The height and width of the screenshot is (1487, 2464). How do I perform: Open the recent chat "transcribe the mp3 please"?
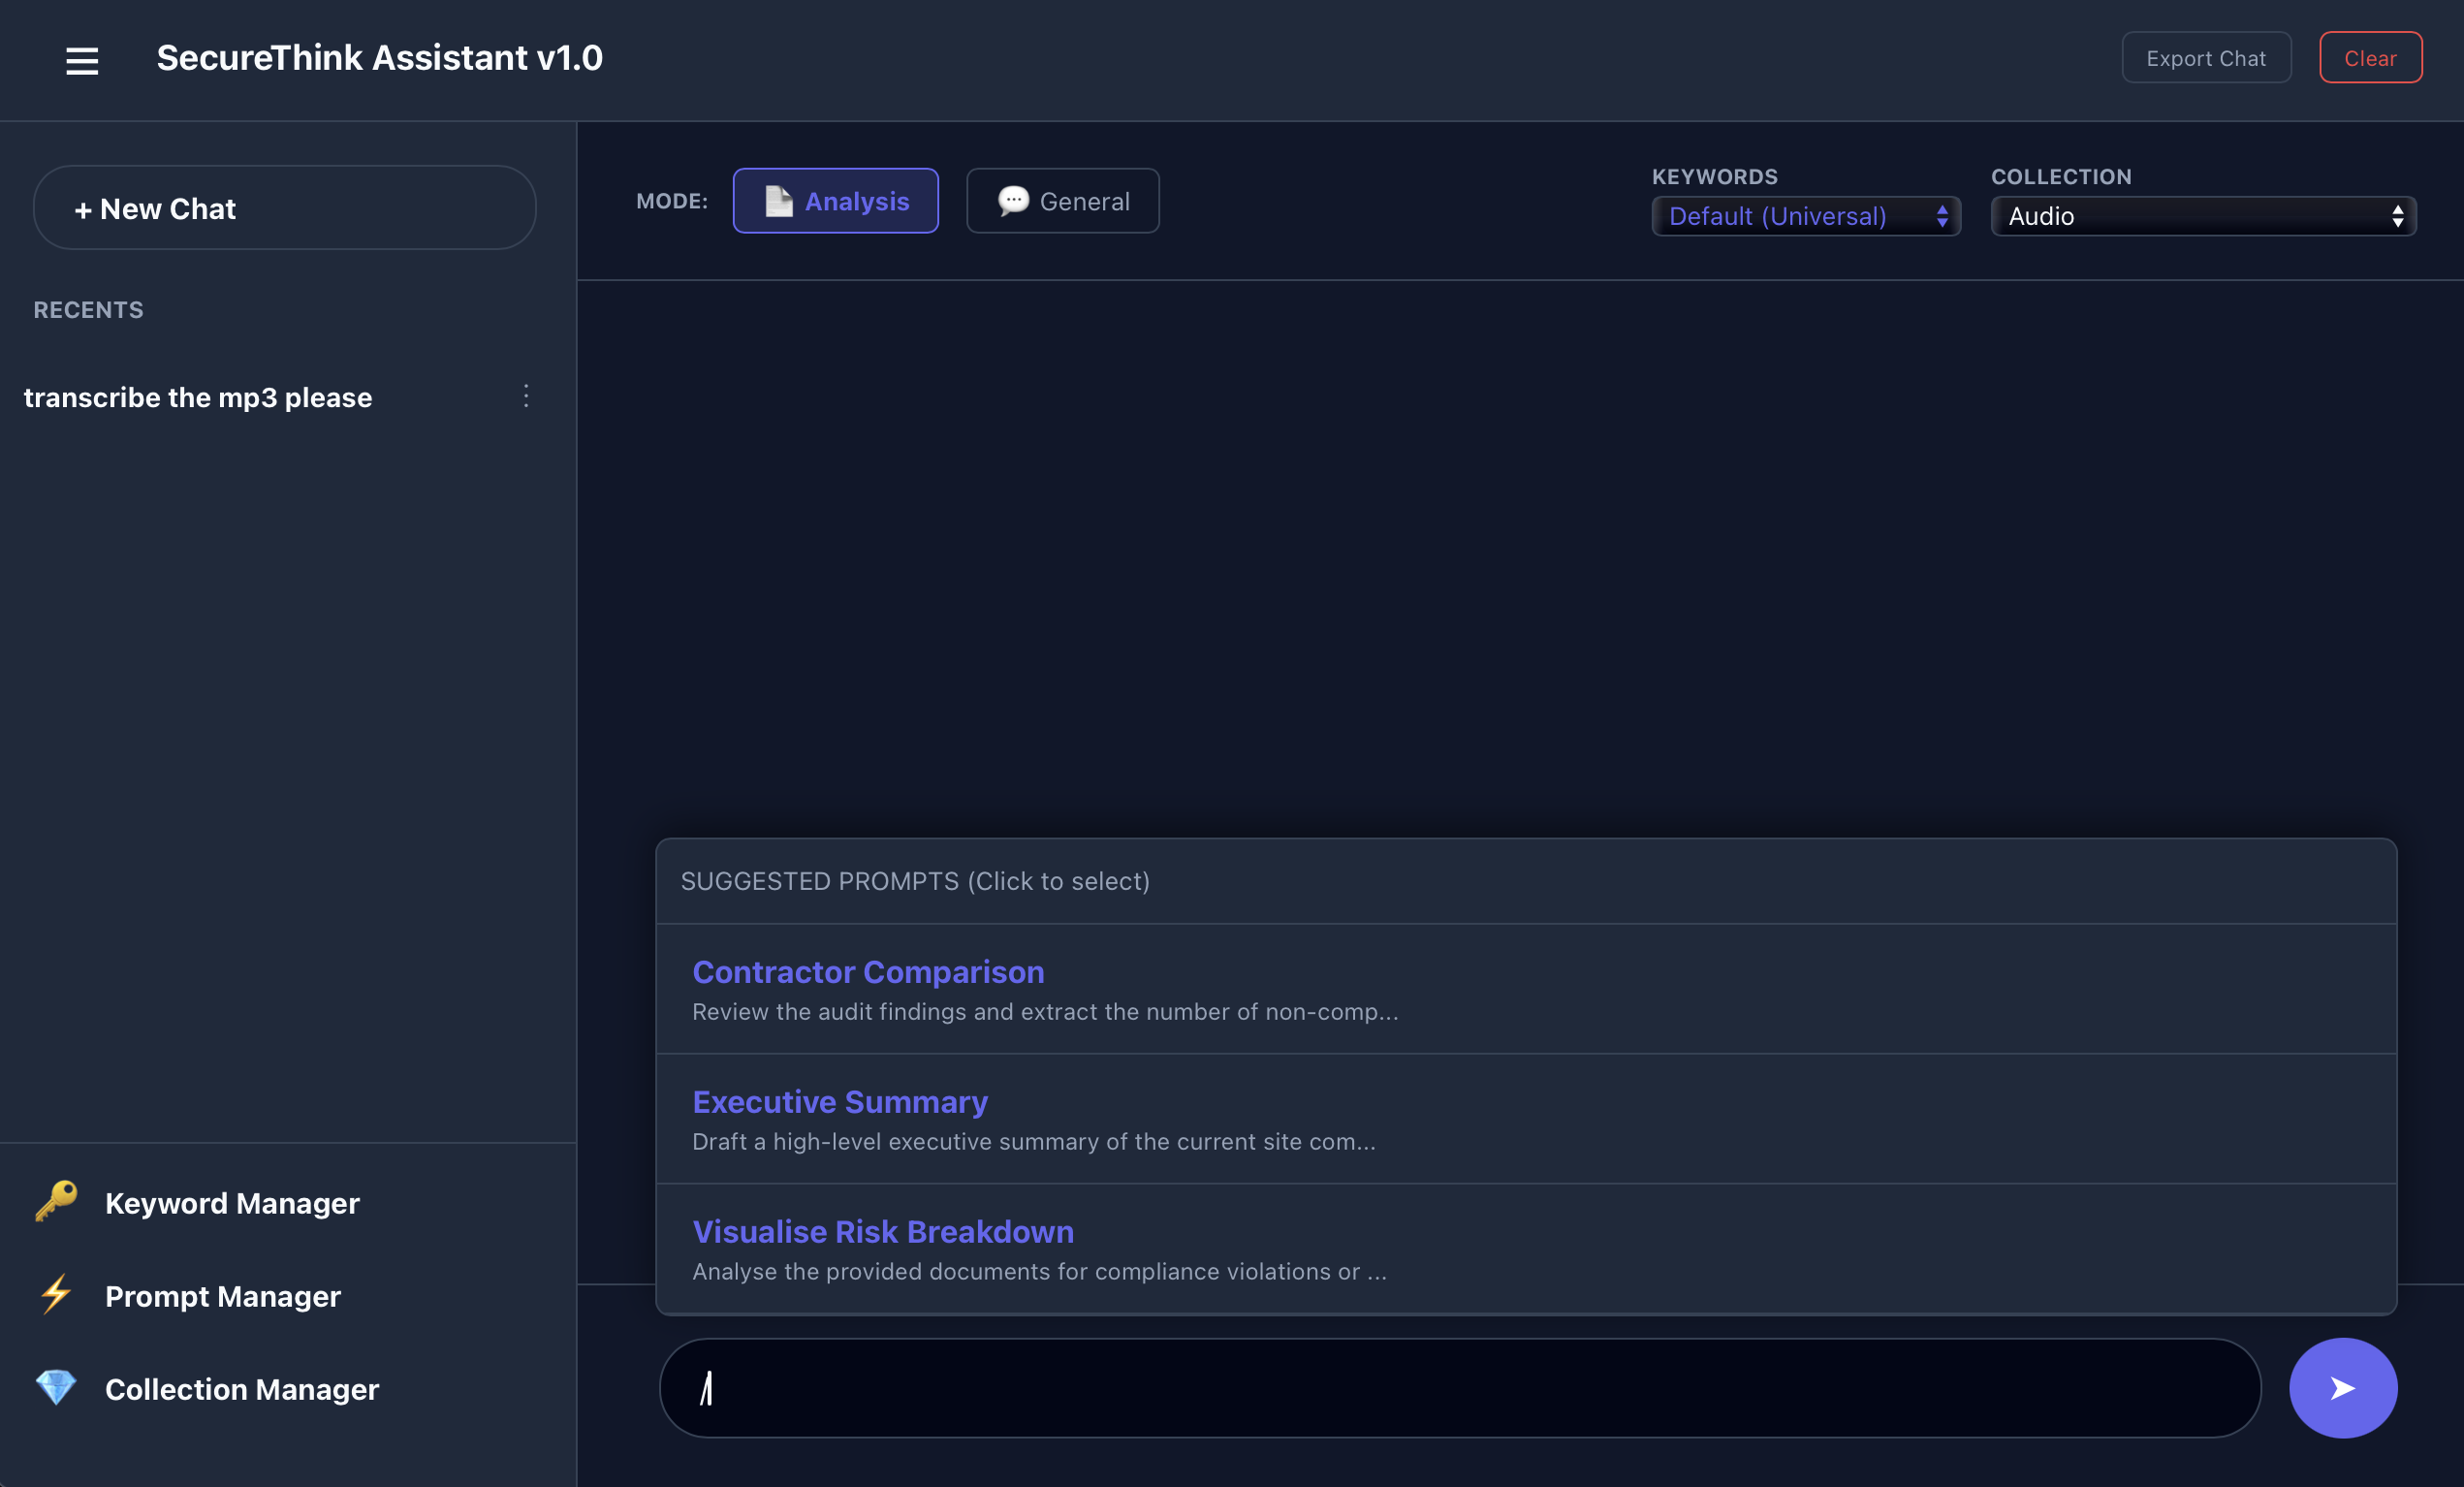[x=198, y=397]
